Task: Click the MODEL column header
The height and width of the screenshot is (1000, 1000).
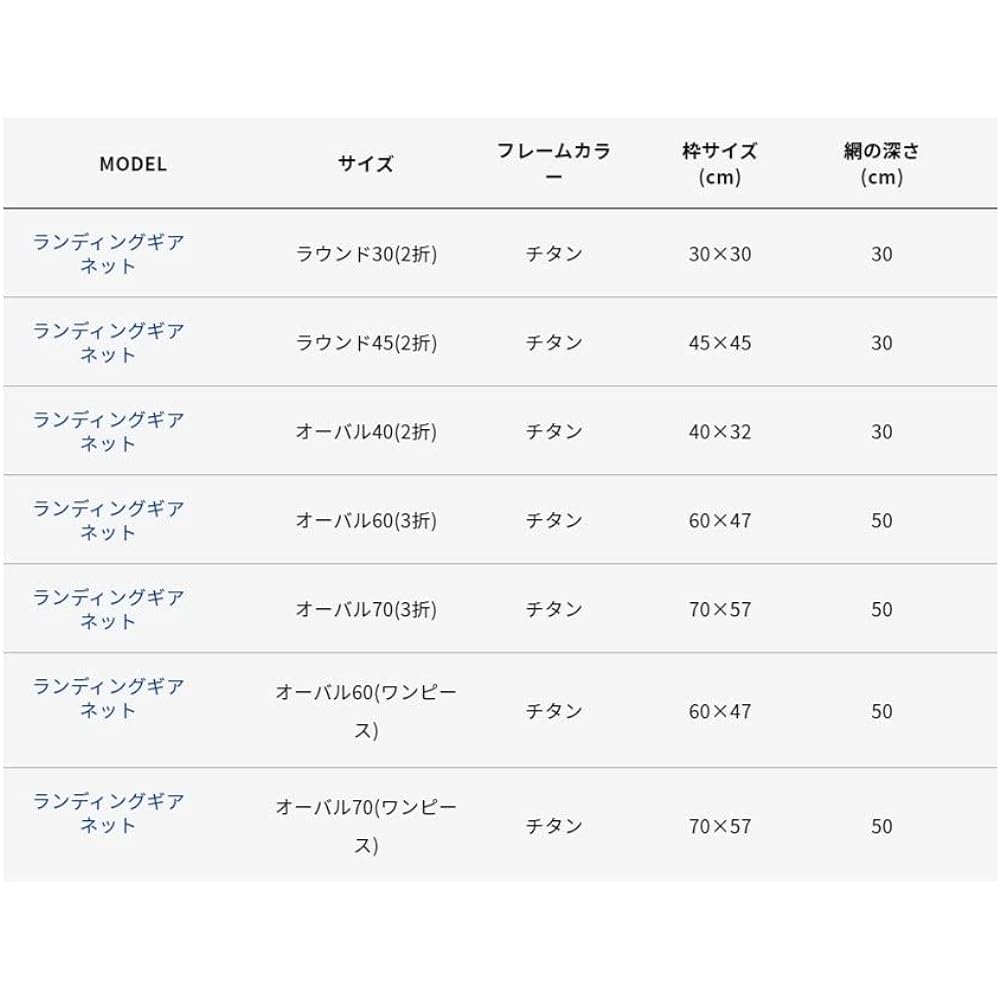Action: click(x=133, y=164)
